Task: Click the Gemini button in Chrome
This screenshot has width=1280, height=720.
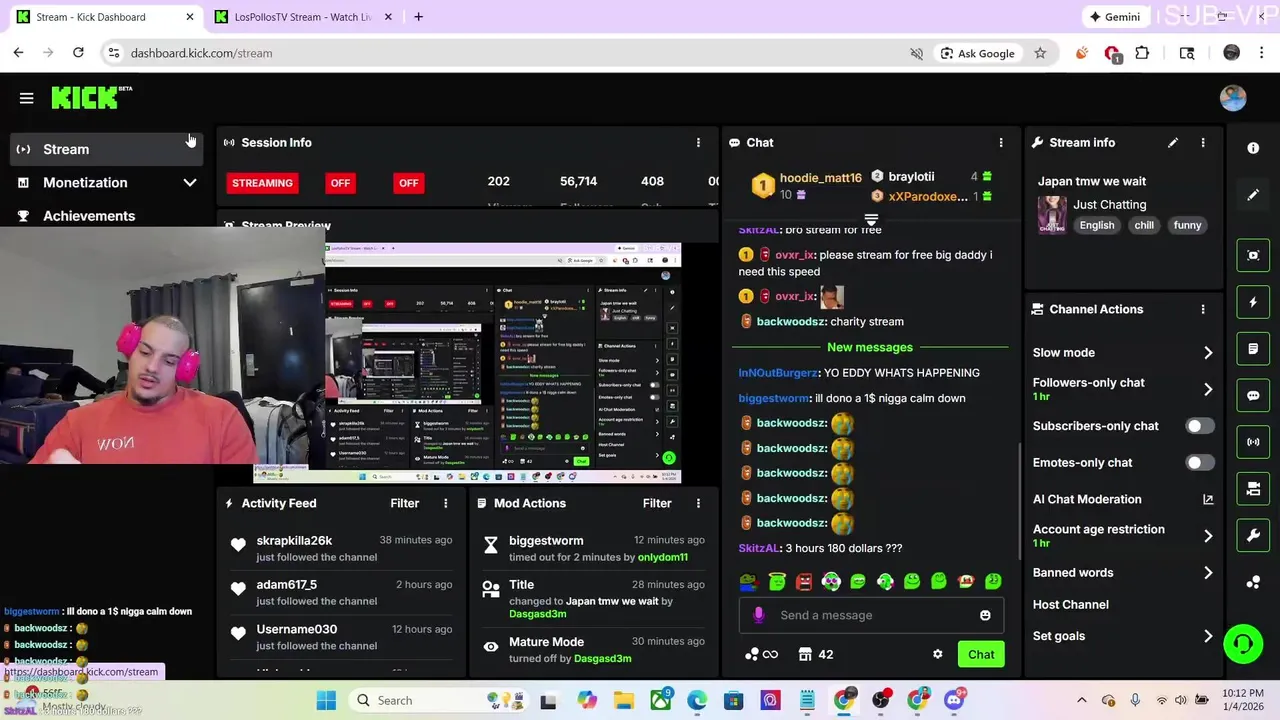Action: point(1115,17)
